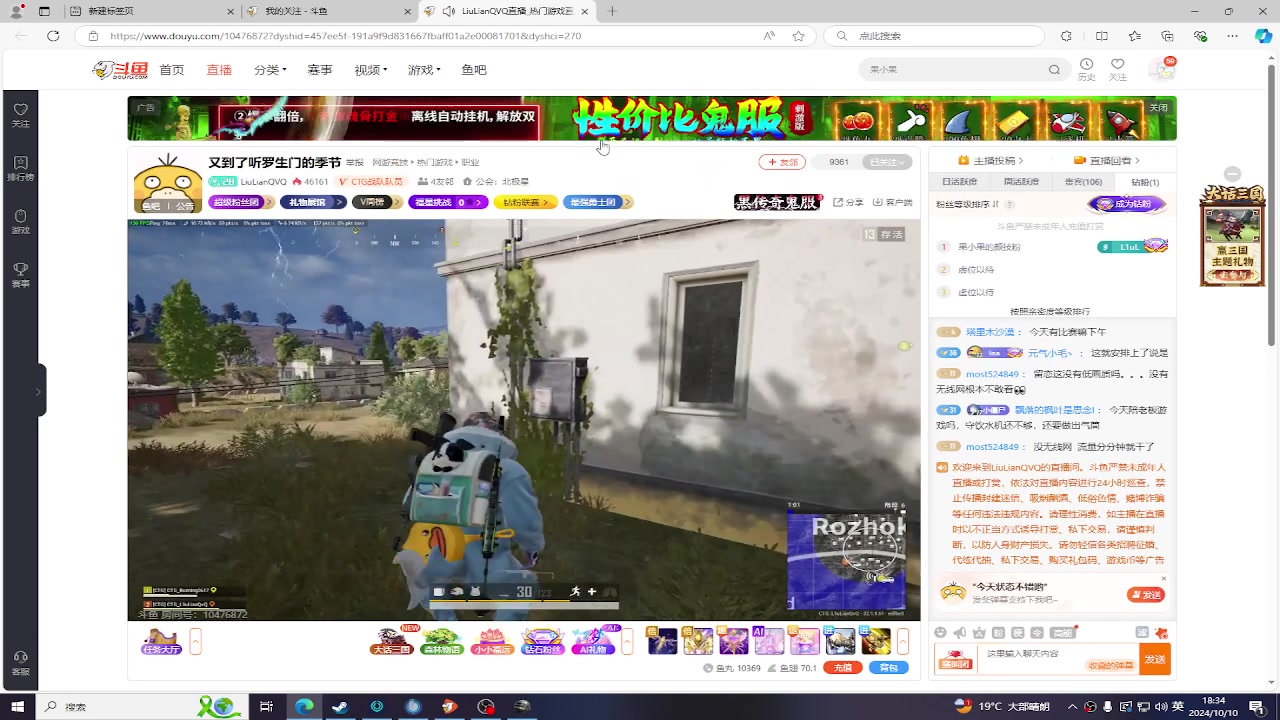This screenshot has width=1280, height=720.
Task: Open the 历史 history clock icon
Action: coord(1086,69)
